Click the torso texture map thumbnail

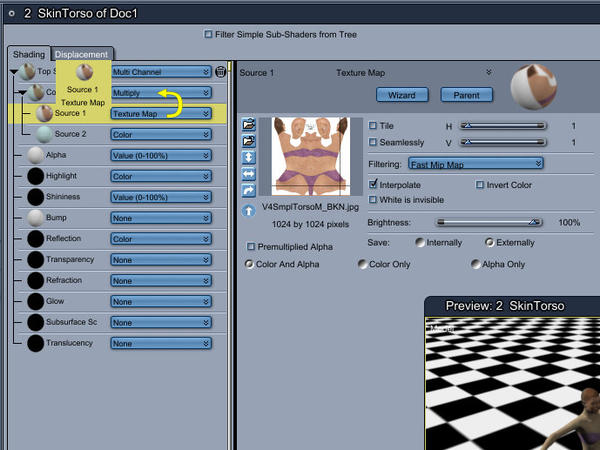310,156
